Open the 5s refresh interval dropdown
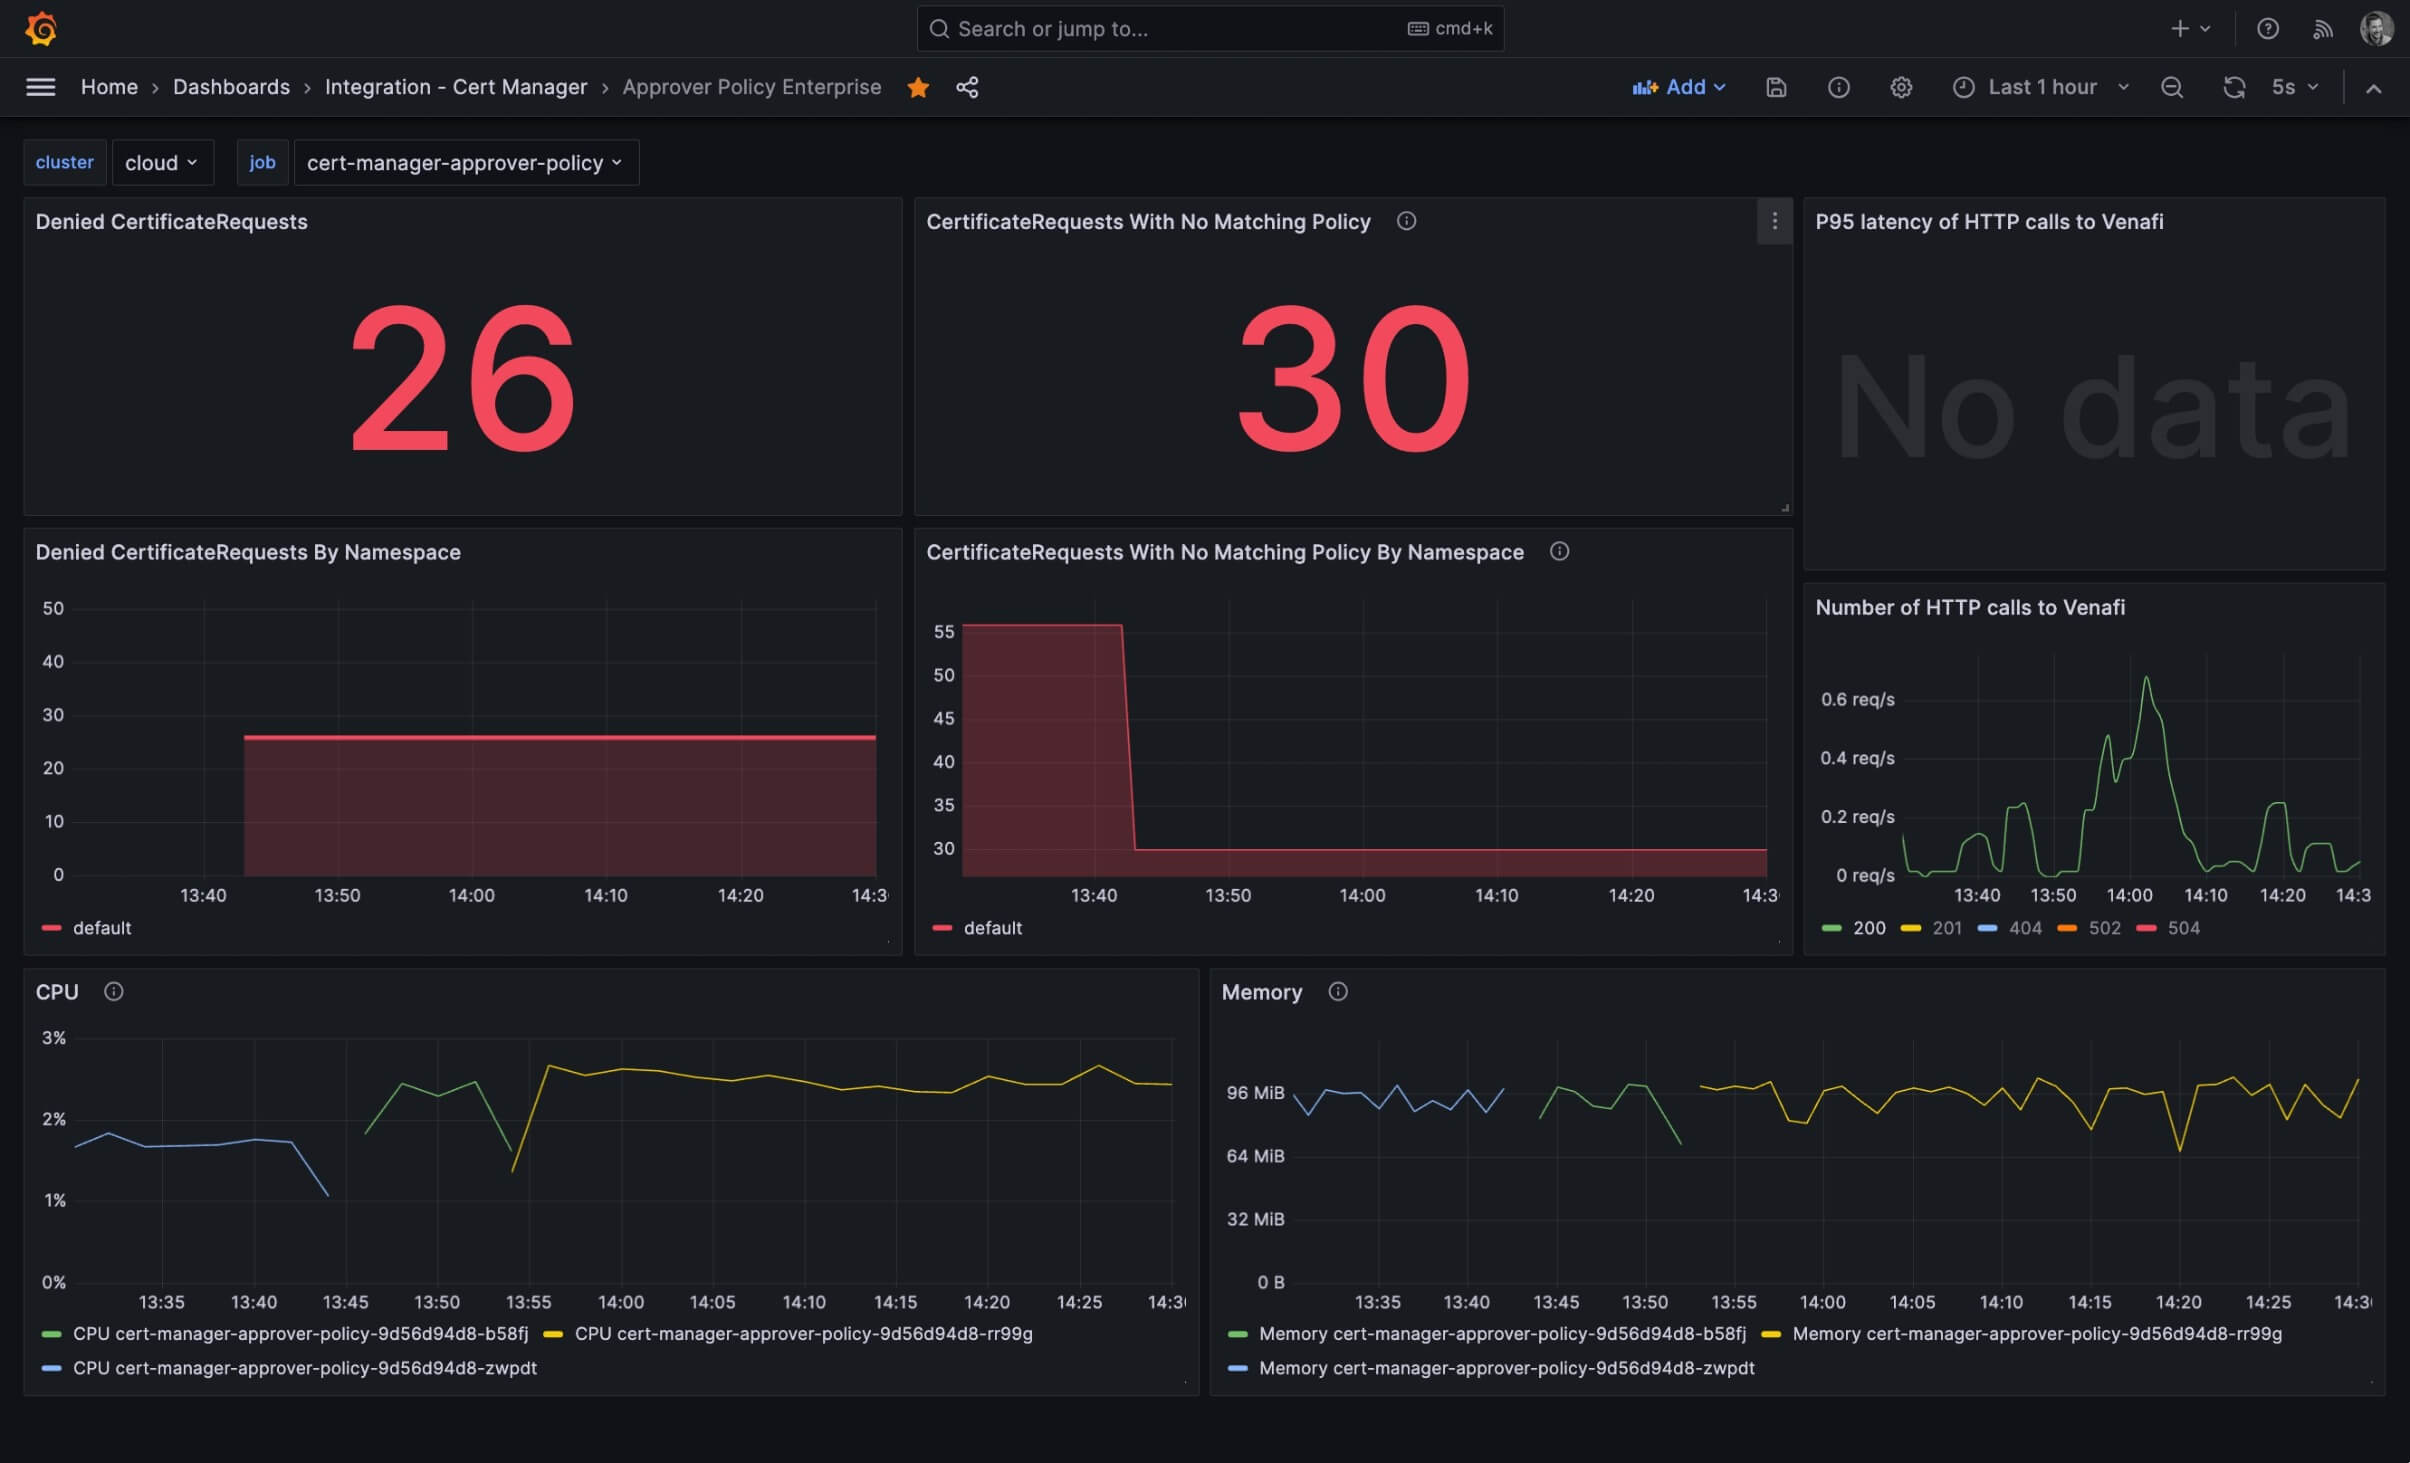Screen dimensions: 2410x1463 click(x=2295, y=87)
